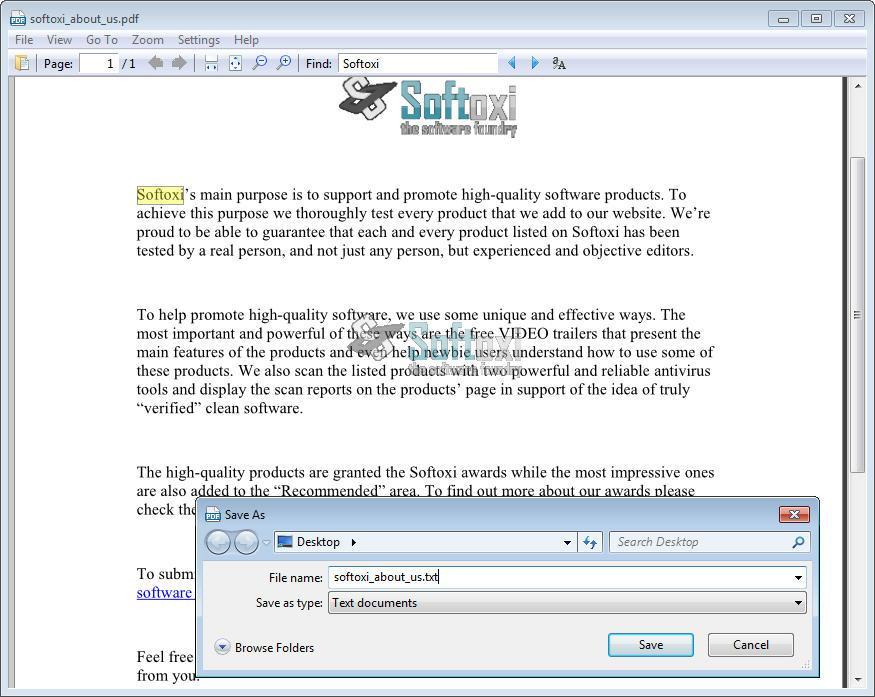The height and width of the screenshot is (697, 875).
Task: Click scrollbar down arrow
Action: point(857,680)
